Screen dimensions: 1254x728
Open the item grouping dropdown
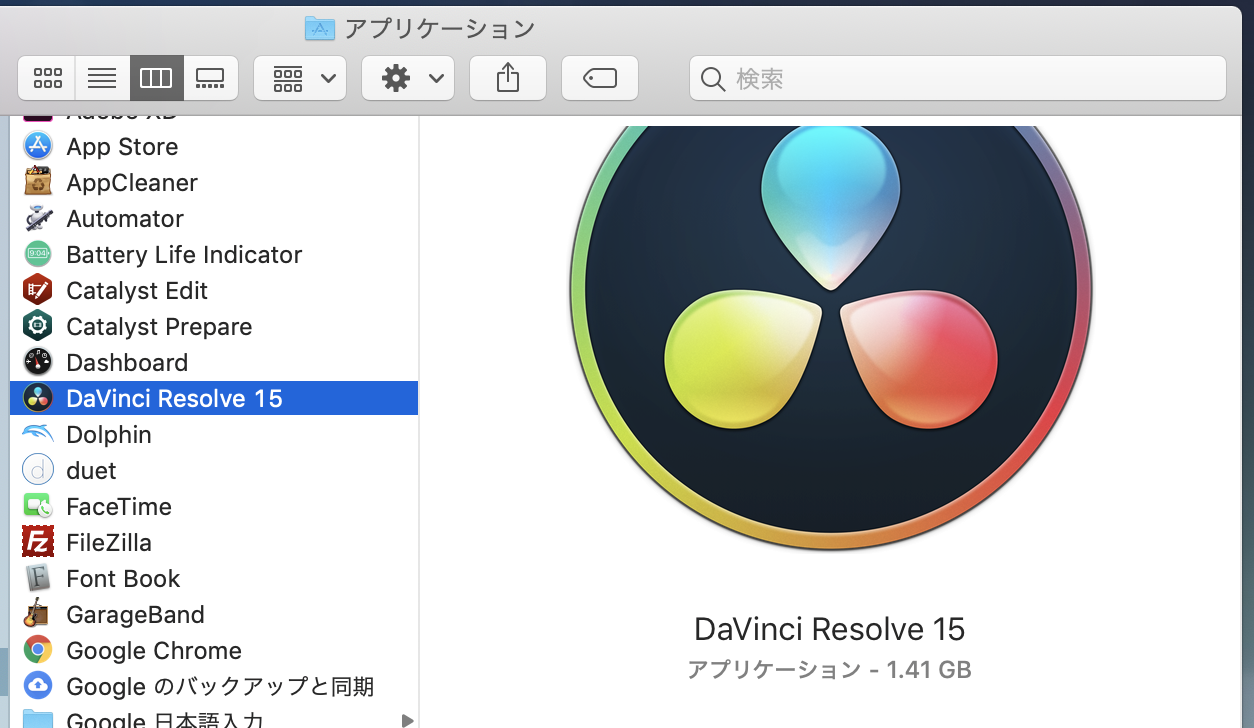300,78
